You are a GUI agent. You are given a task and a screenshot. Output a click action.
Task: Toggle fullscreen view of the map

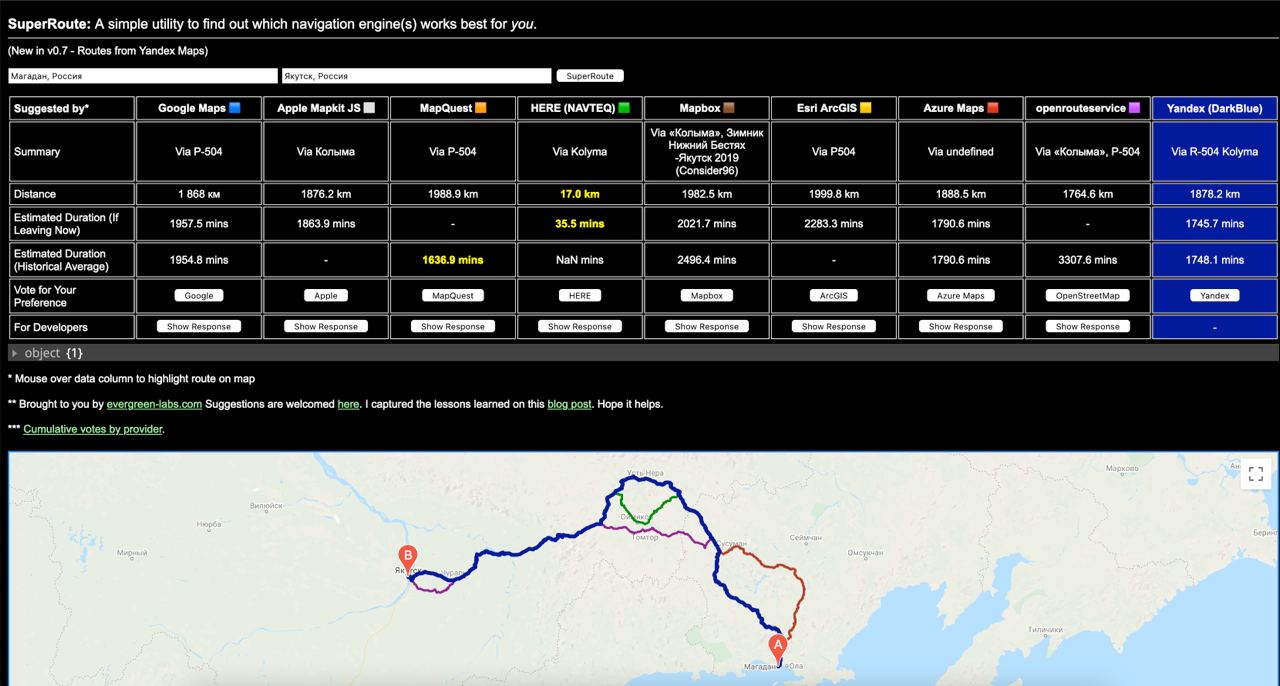click(x=1256, y=474)
